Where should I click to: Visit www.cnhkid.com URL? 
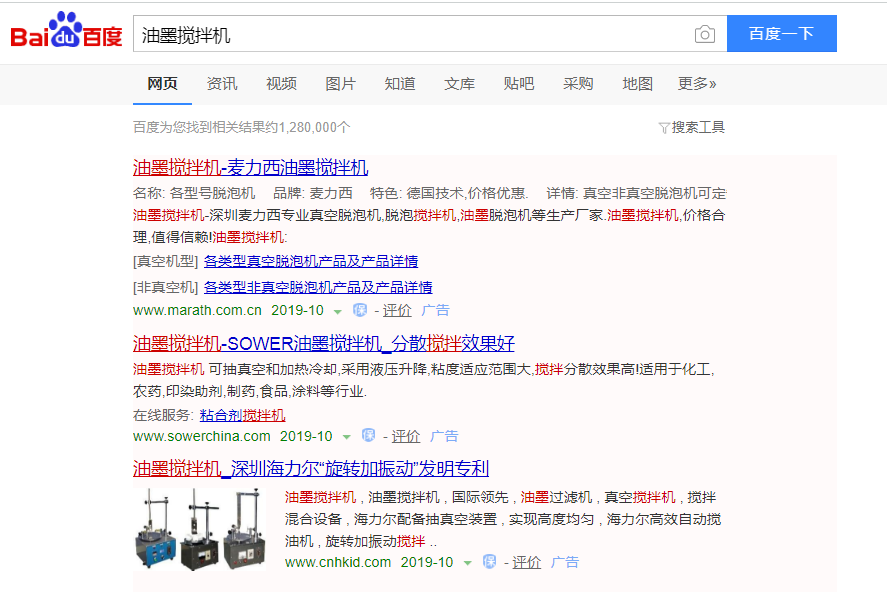[338, 562]
